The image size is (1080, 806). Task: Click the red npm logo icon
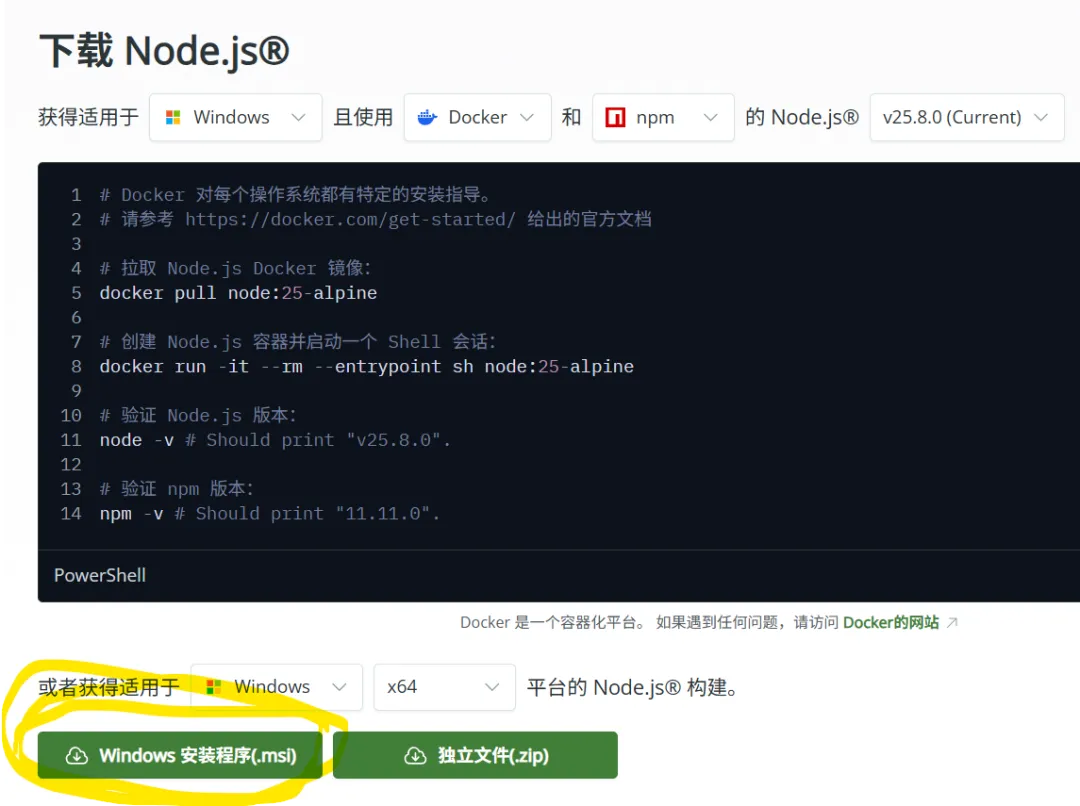point(615,118)
